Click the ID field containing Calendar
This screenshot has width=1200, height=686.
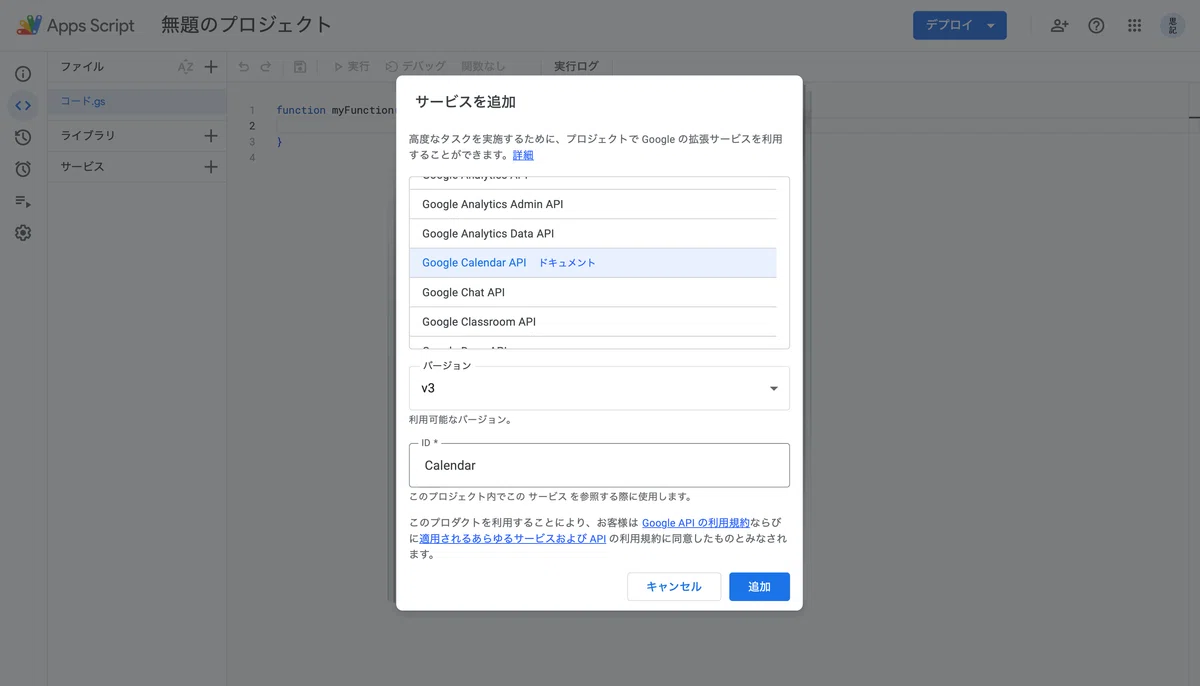pyautogui.click(x=599, y=466)
